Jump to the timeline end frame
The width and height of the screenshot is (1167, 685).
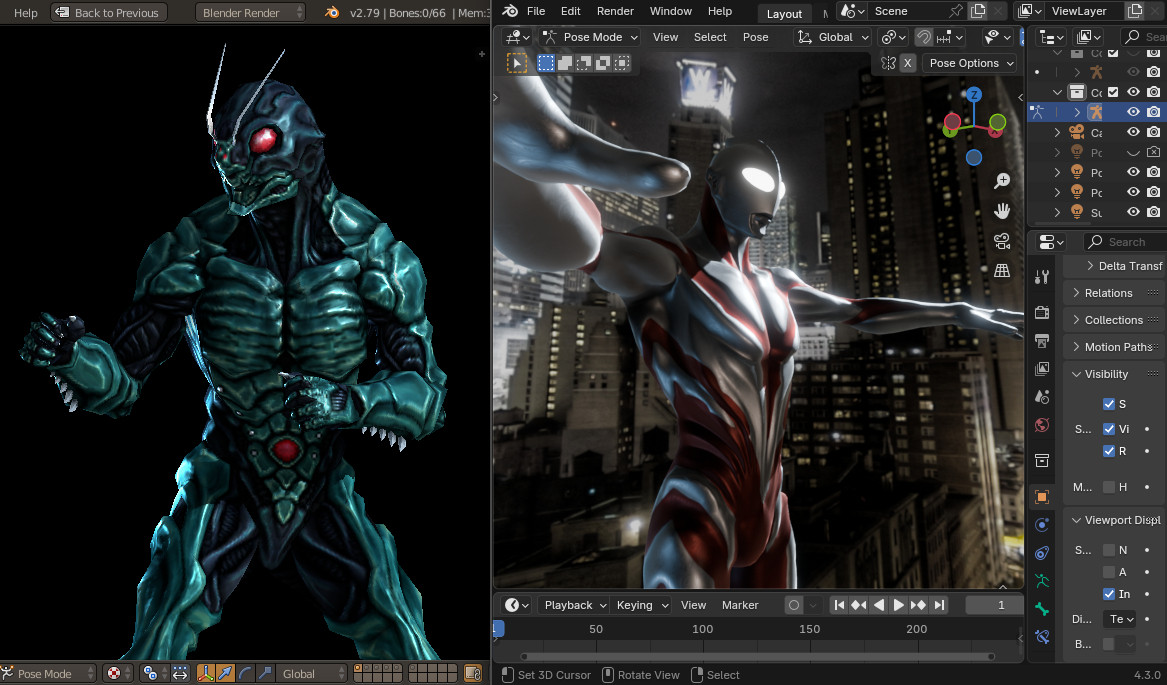point(939,605)
